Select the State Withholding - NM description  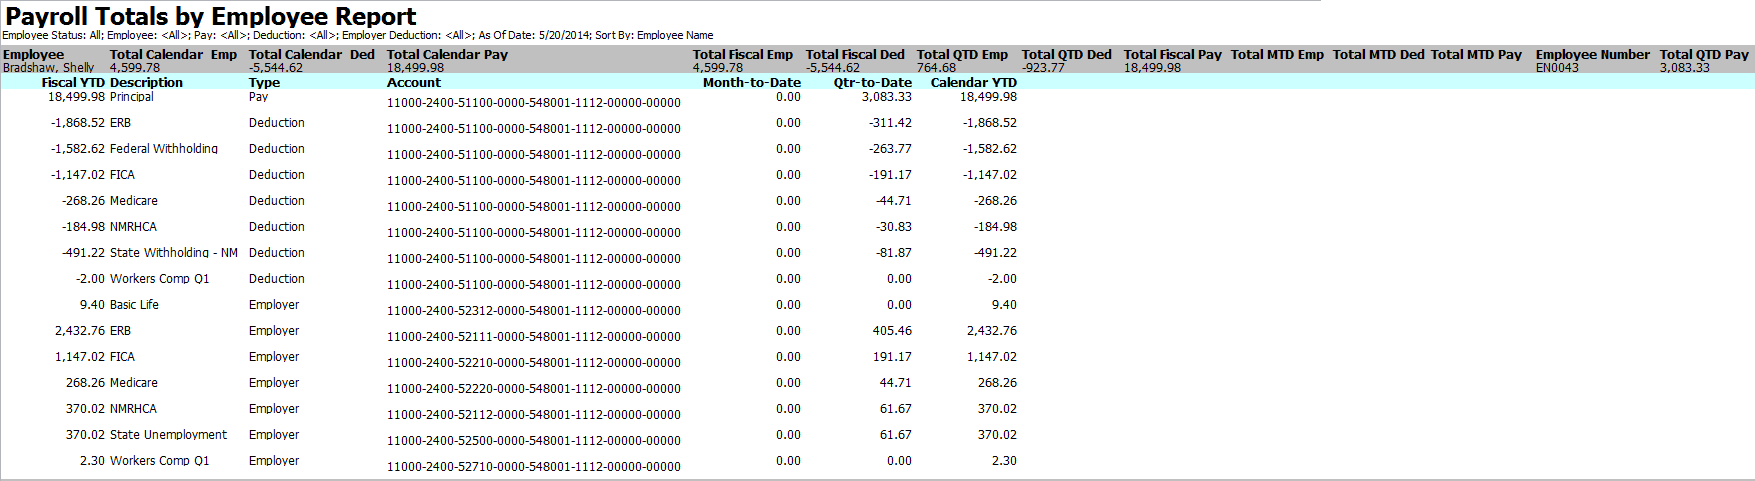(173, 253)
